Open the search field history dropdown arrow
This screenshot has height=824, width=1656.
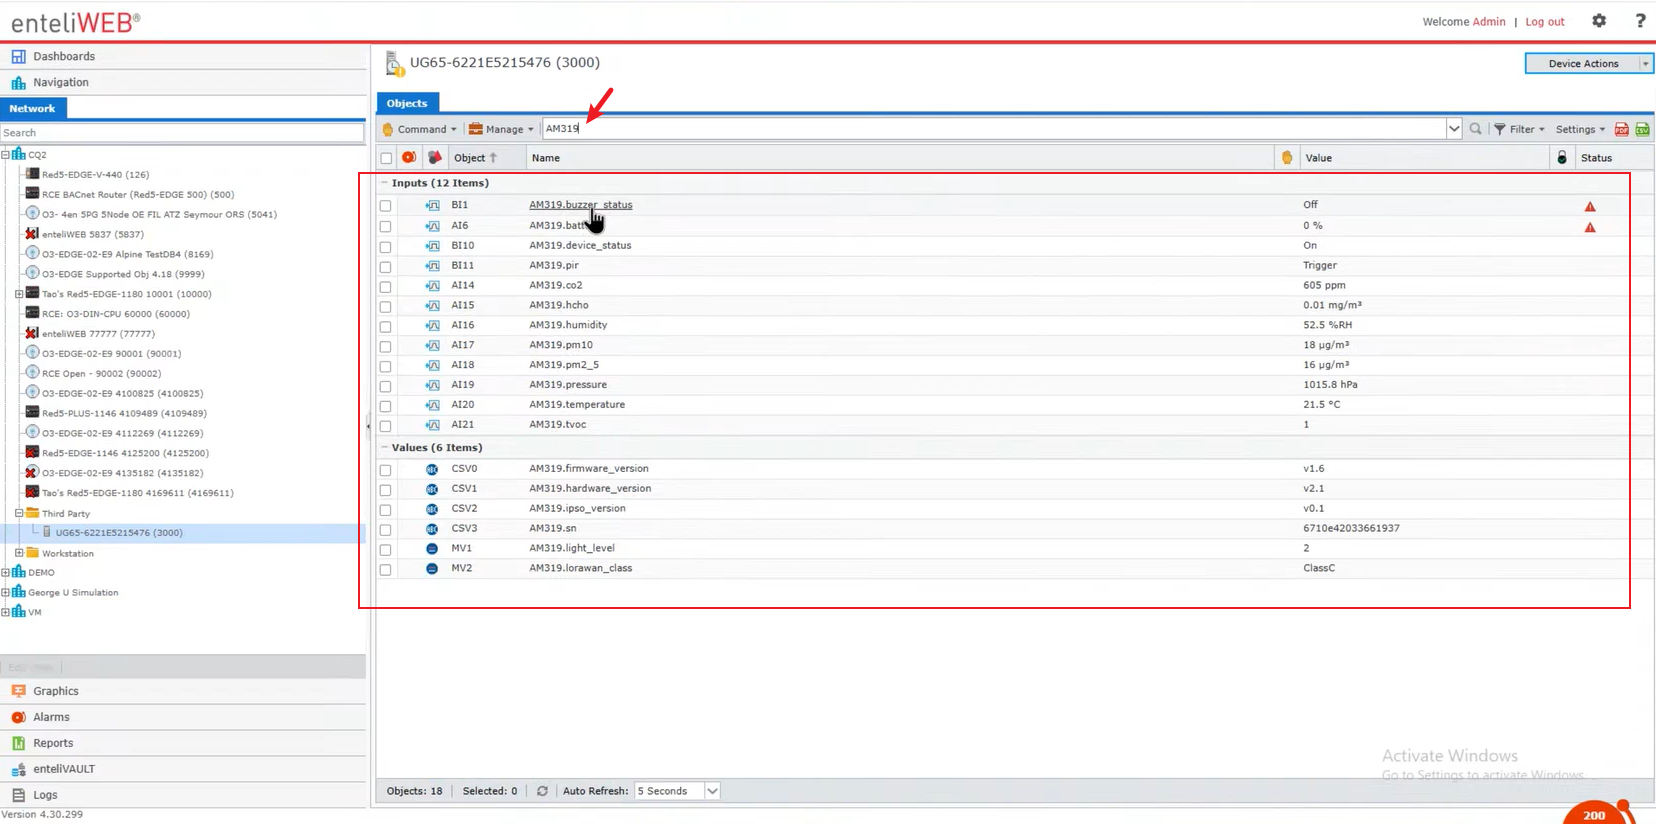1454,129
